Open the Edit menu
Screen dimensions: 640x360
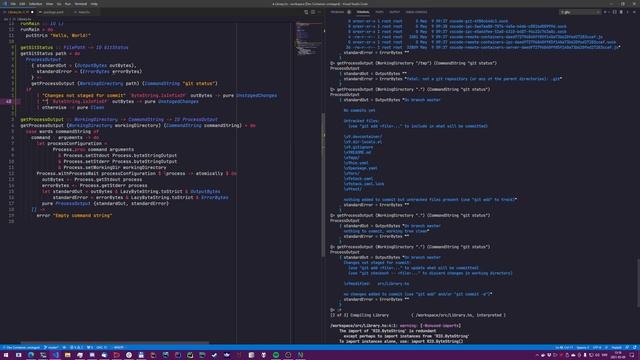(22, 4)
